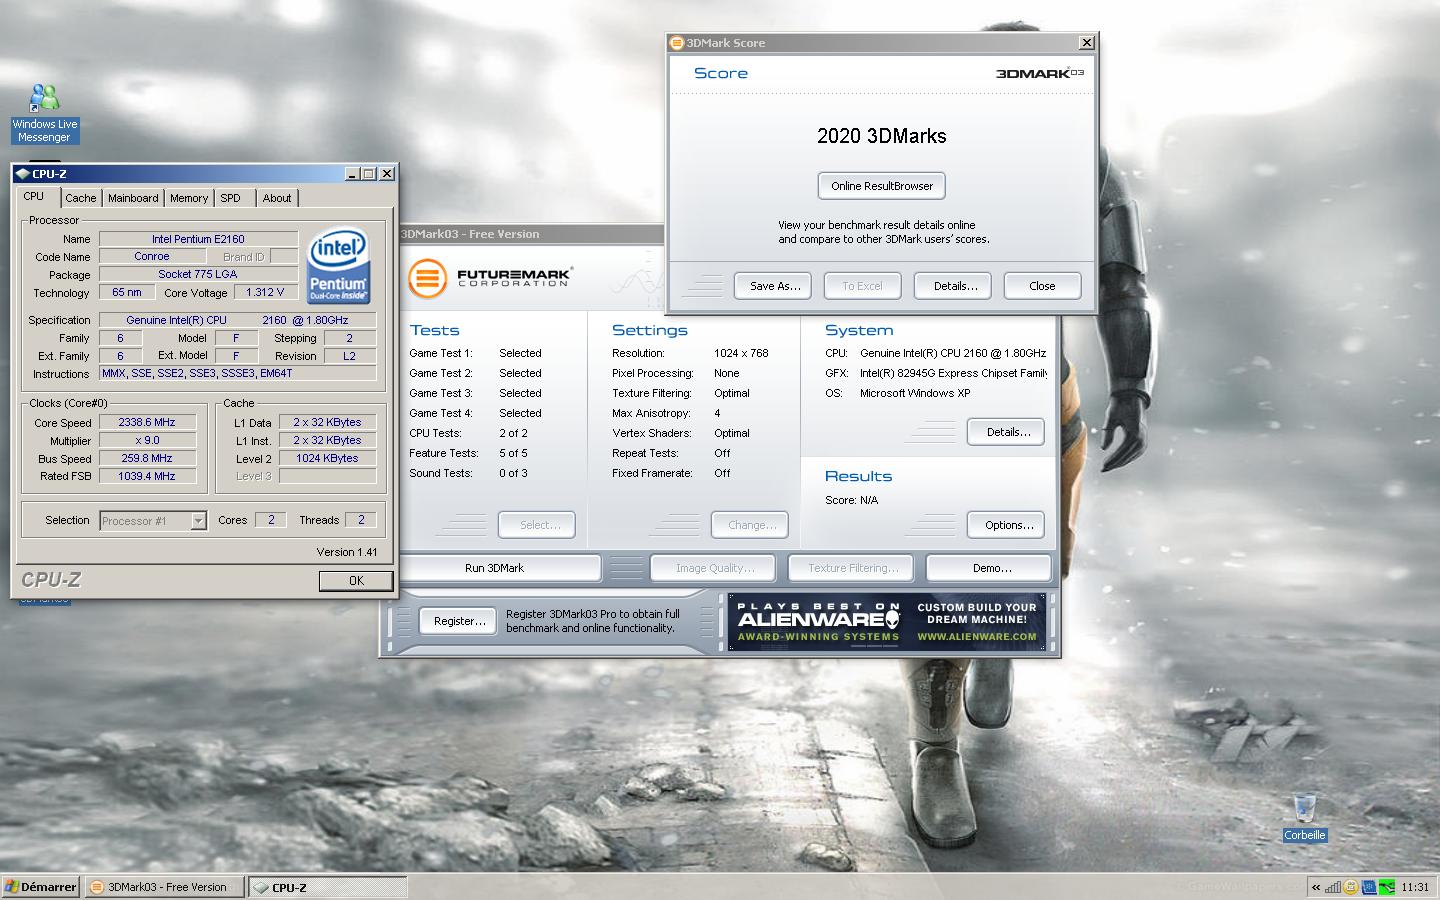Click Run 3DMark button
Screen dimensions: 1440x900
[494, 568]
